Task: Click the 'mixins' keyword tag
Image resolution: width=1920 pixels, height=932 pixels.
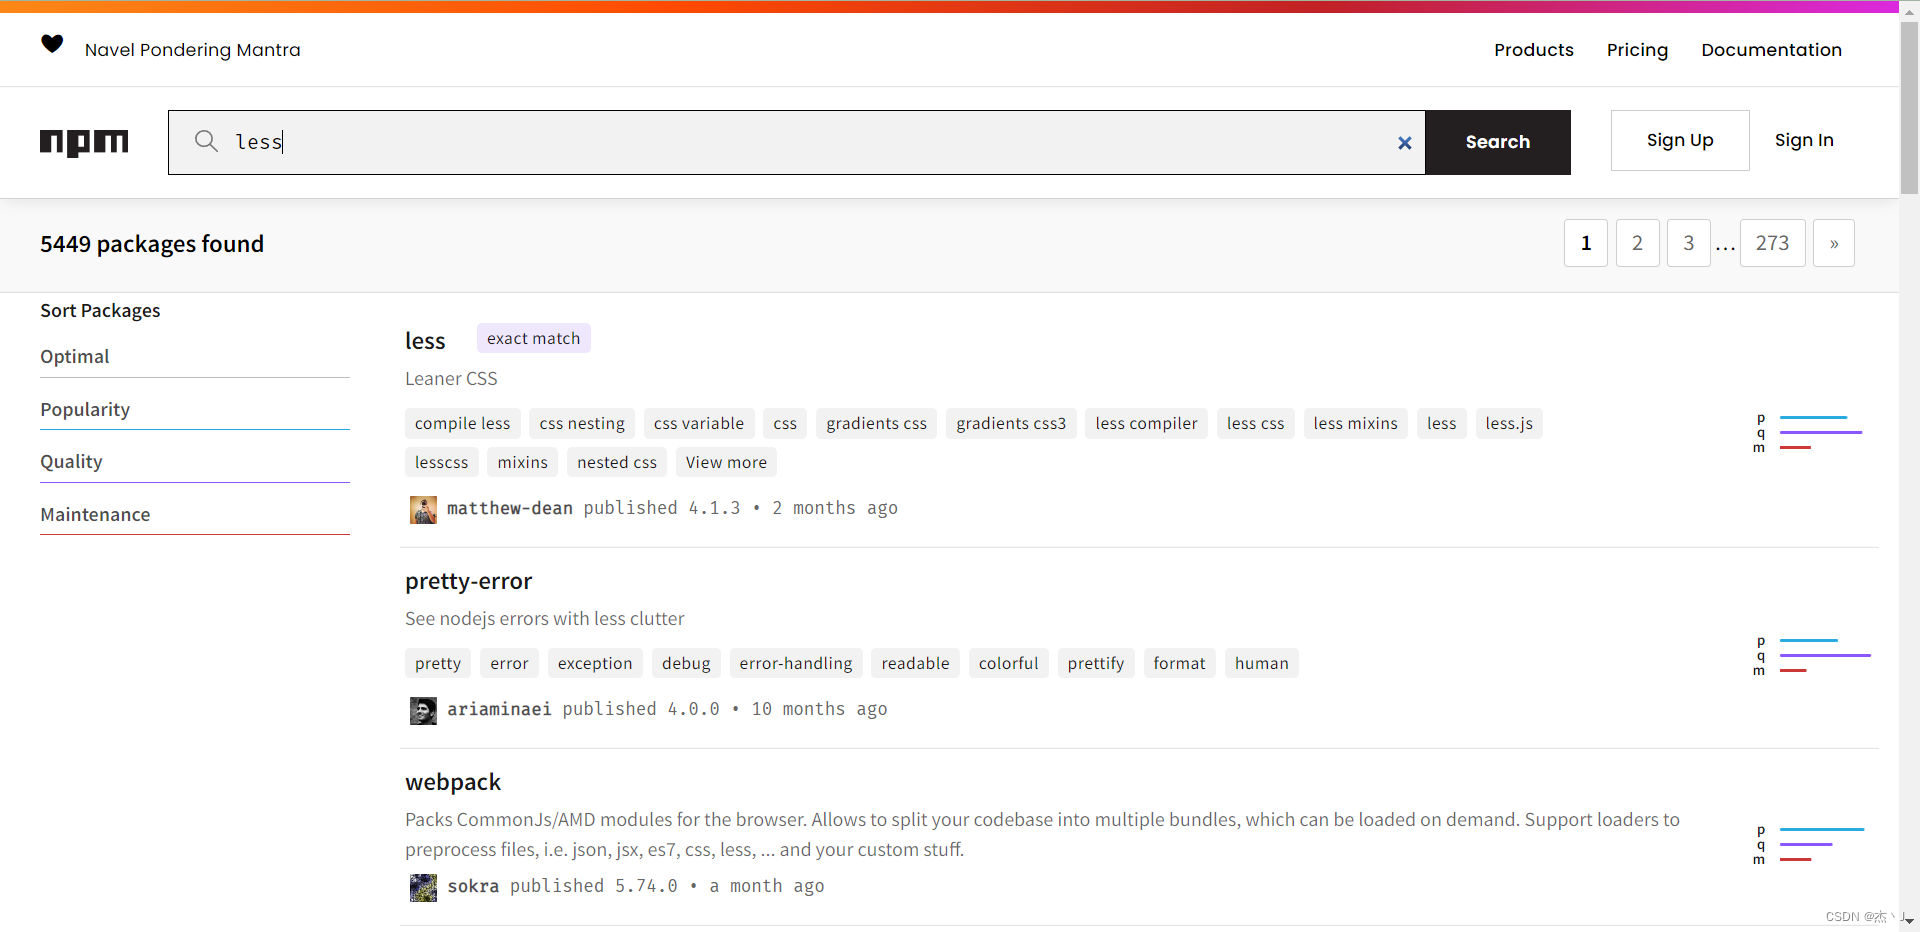Action: 522,462
